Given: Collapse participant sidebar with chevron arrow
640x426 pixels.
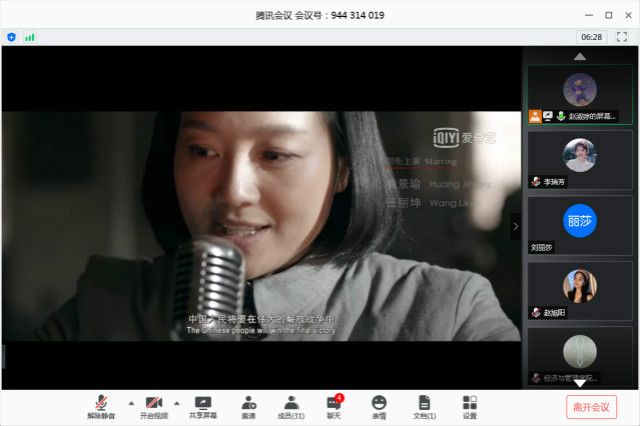Looking at the screenshot, I should pos(516,226).
